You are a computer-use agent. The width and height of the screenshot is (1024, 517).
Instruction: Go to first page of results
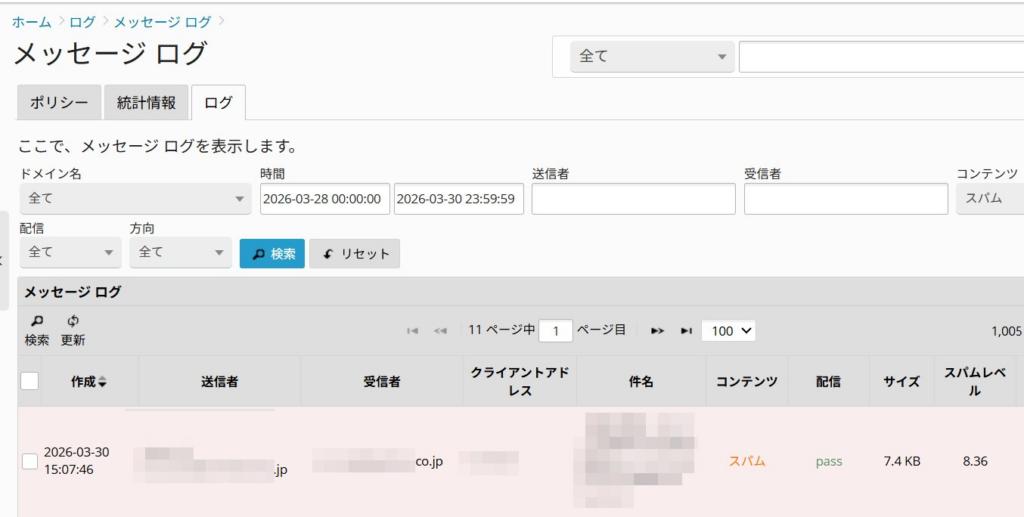click(412, 331)
